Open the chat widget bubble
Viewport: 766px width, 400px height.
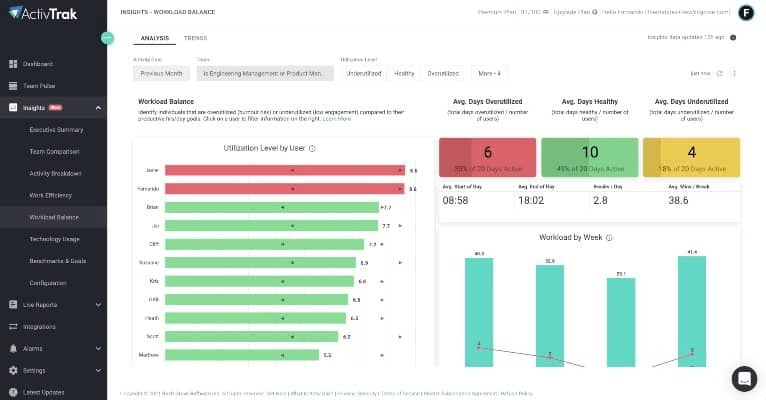(x=744, y=378)
